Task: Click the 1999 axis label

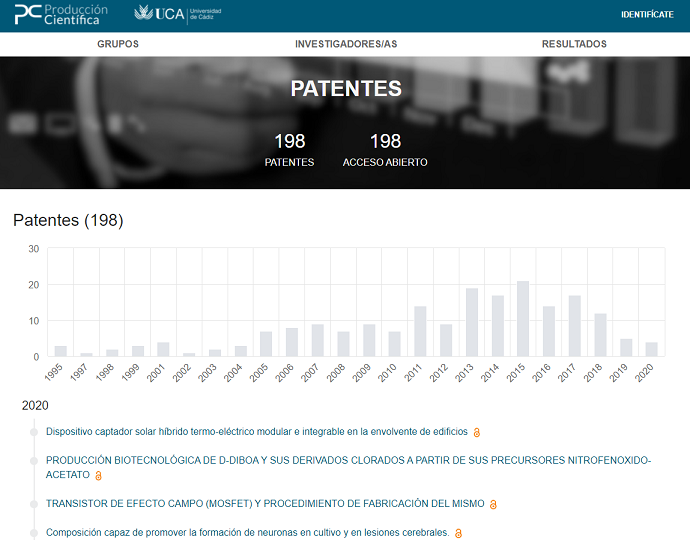Action: tap(131, 373)
